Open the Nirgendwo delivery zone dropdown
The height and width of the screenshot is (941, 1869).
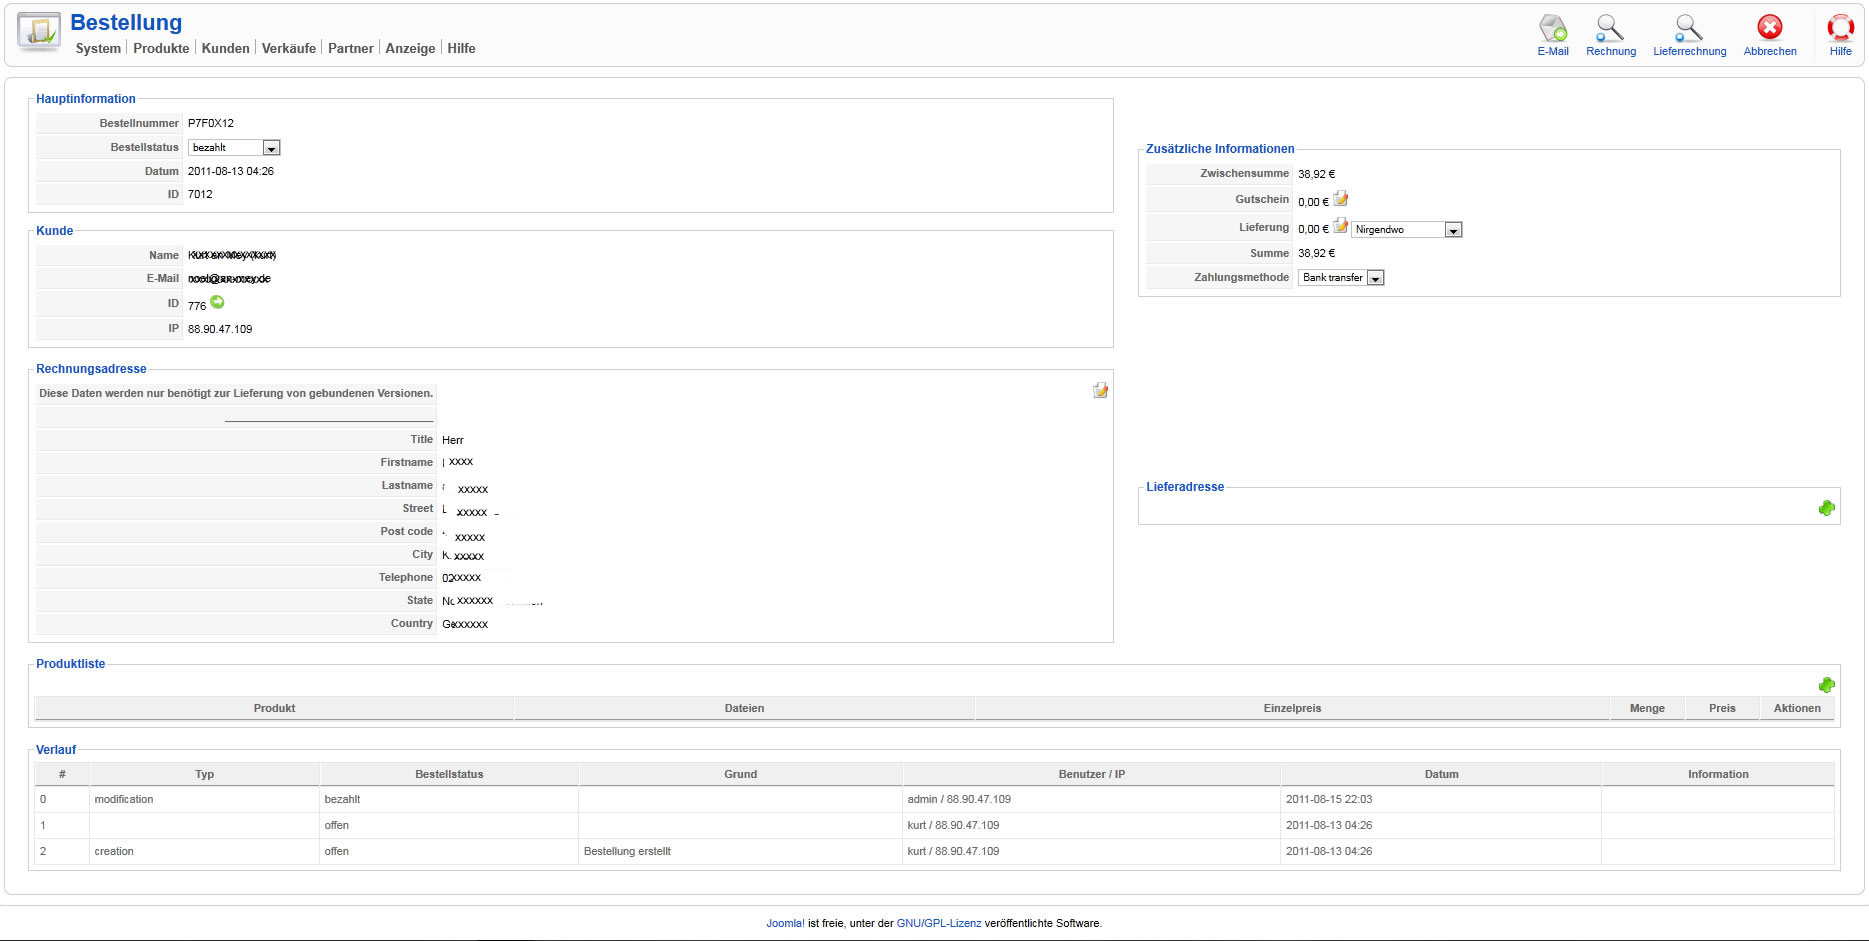pyautogui.click(x=1407, y=230)
